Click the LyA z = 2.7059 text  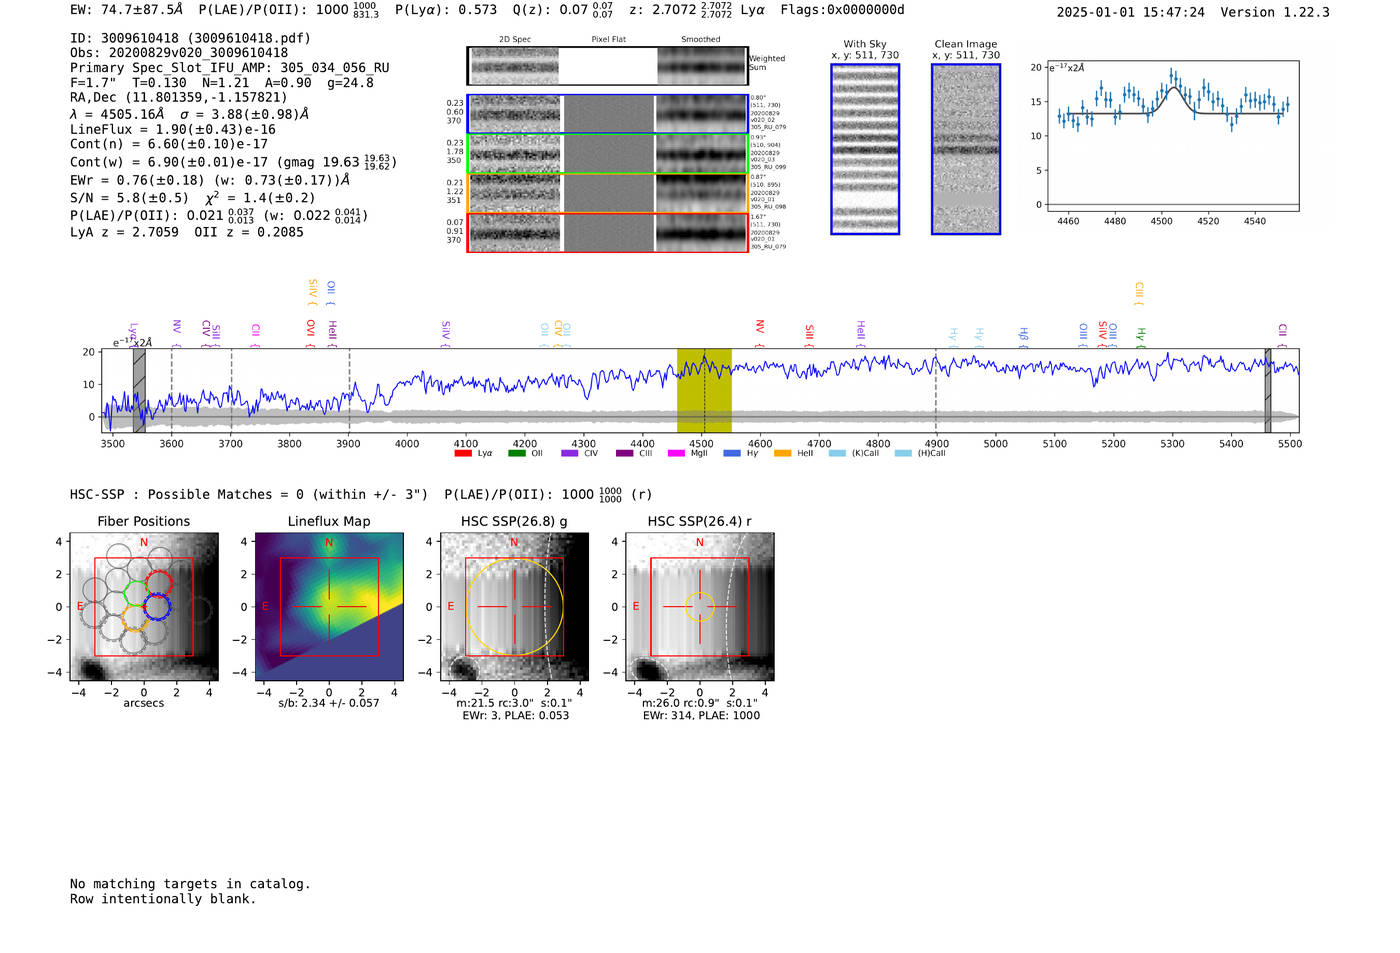(x=125, y=232)
